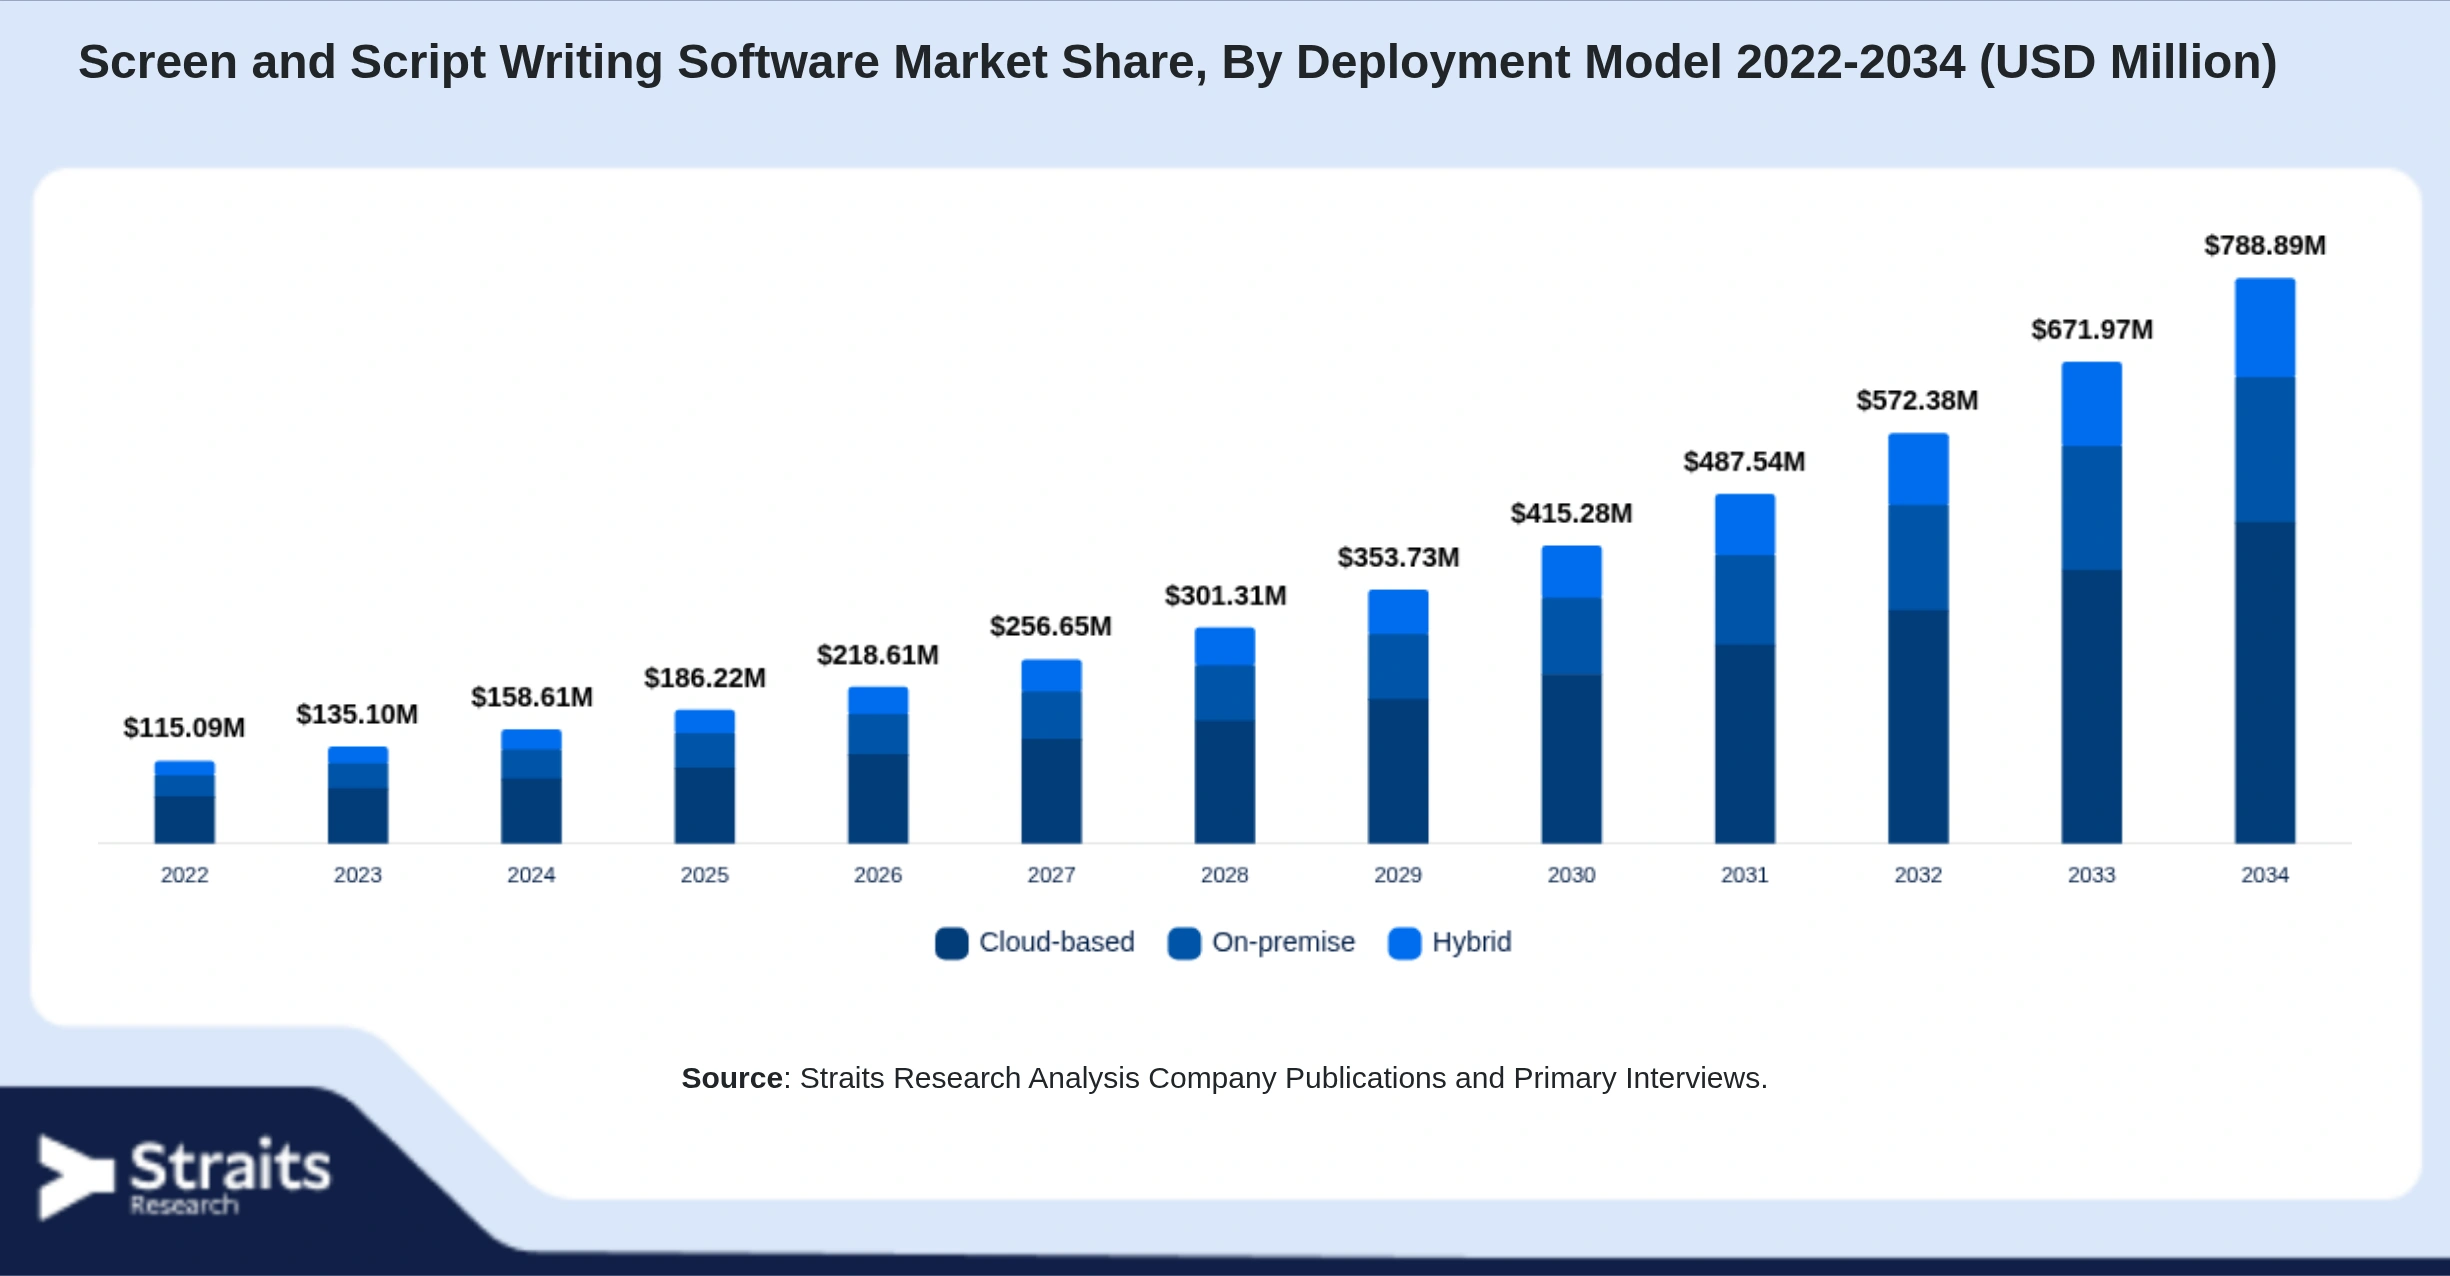Click the 2031 axis label
2450x1276 pixels.
[1744, 875]
